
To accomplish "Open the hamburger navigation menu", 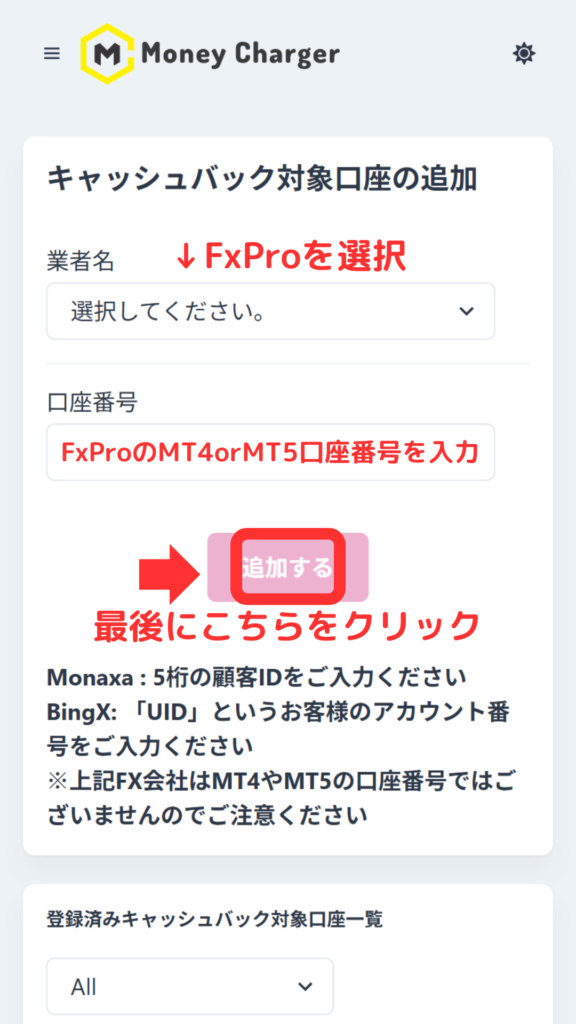I will (52, 54).
